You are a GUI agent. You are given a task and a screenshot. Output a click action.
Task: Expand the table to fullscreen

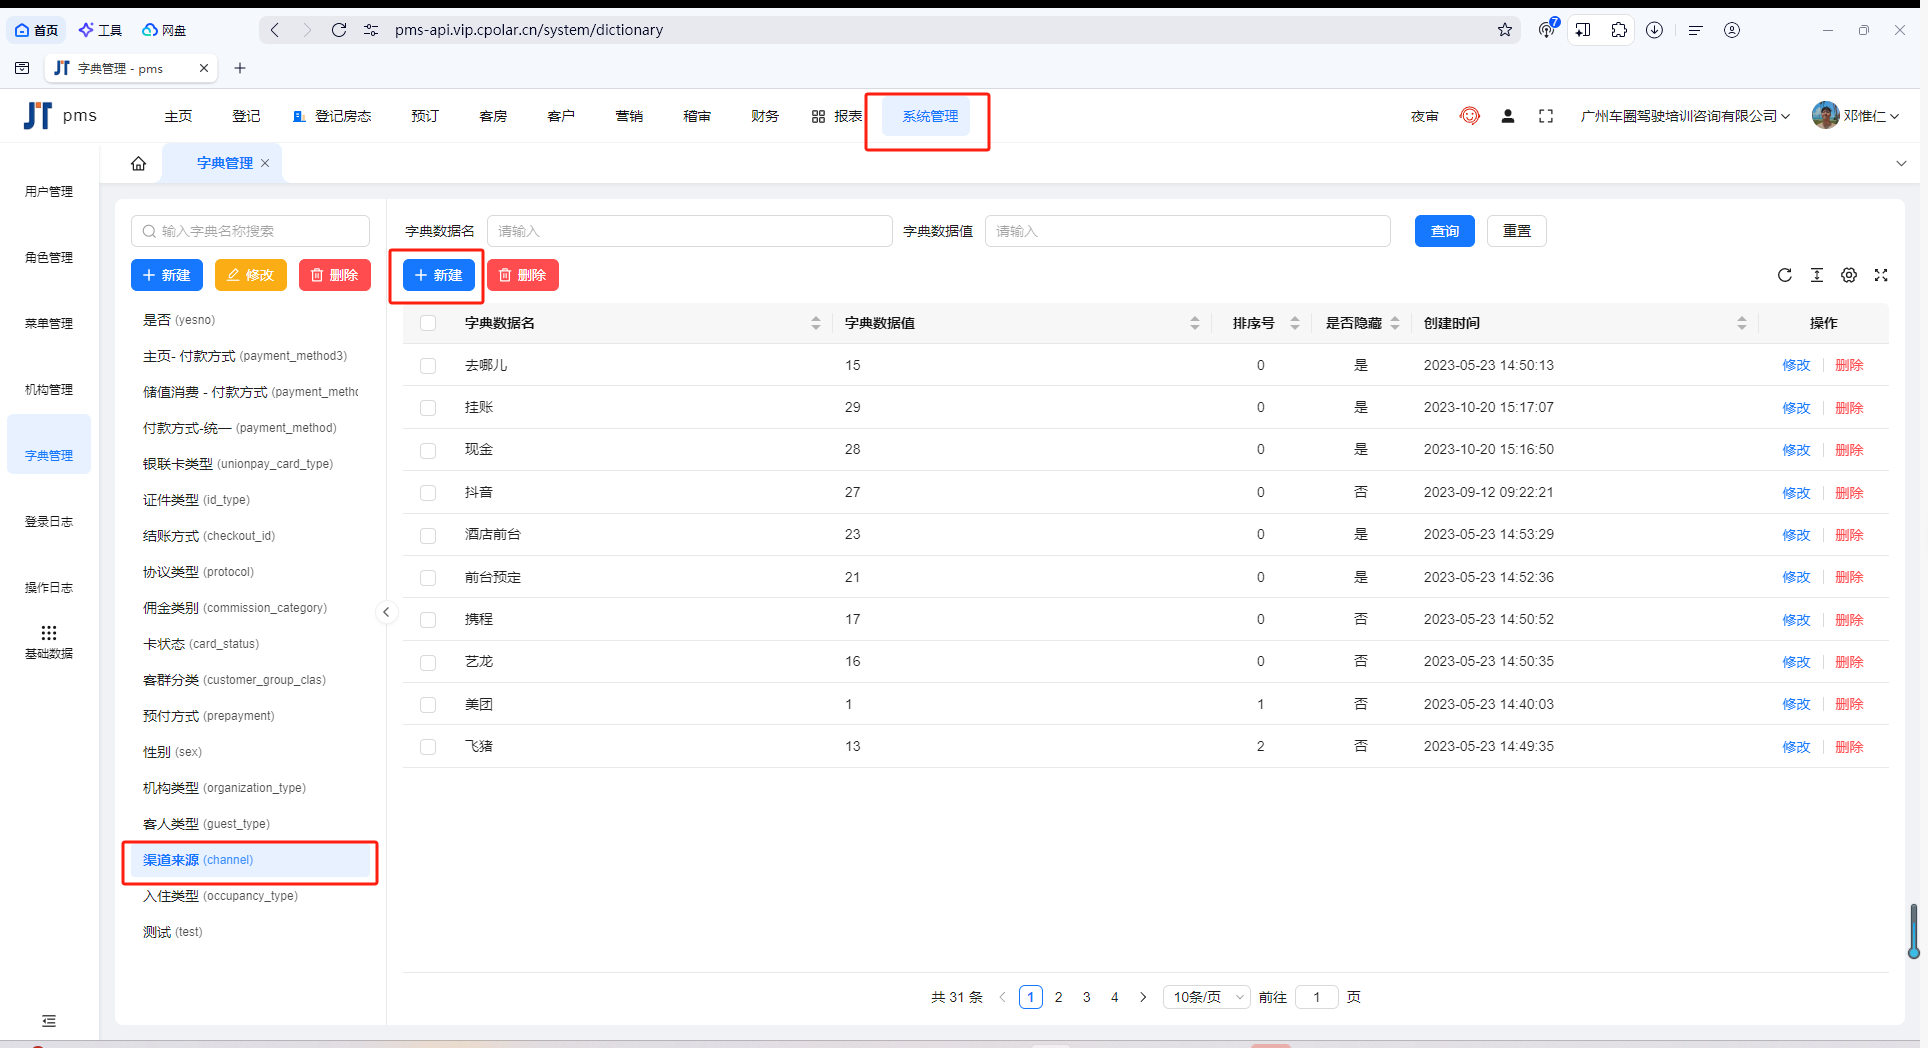tap(1881, 275)
